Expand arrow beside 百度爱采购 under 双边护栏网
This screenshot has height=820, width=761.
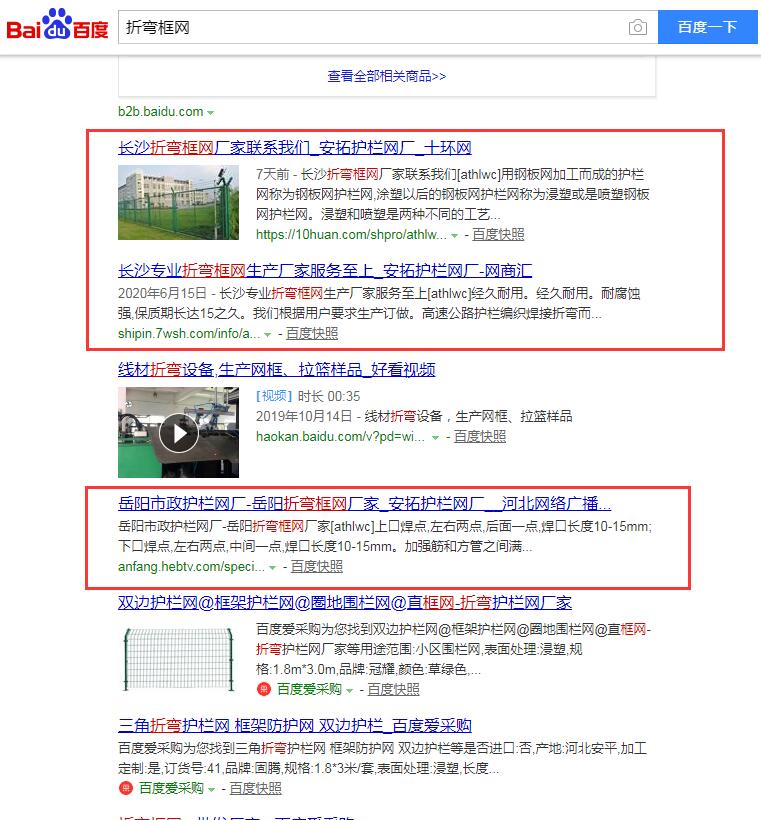click(349, 691)
